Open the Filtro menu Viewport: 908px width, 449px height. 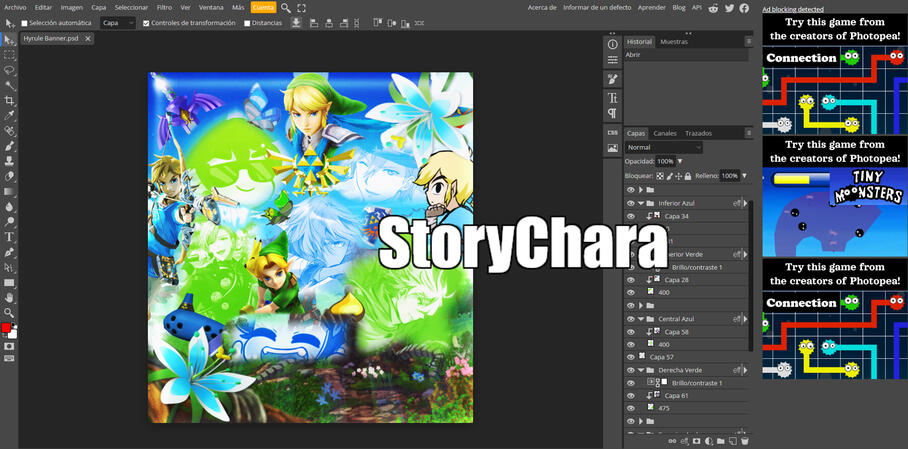[164, 8]
